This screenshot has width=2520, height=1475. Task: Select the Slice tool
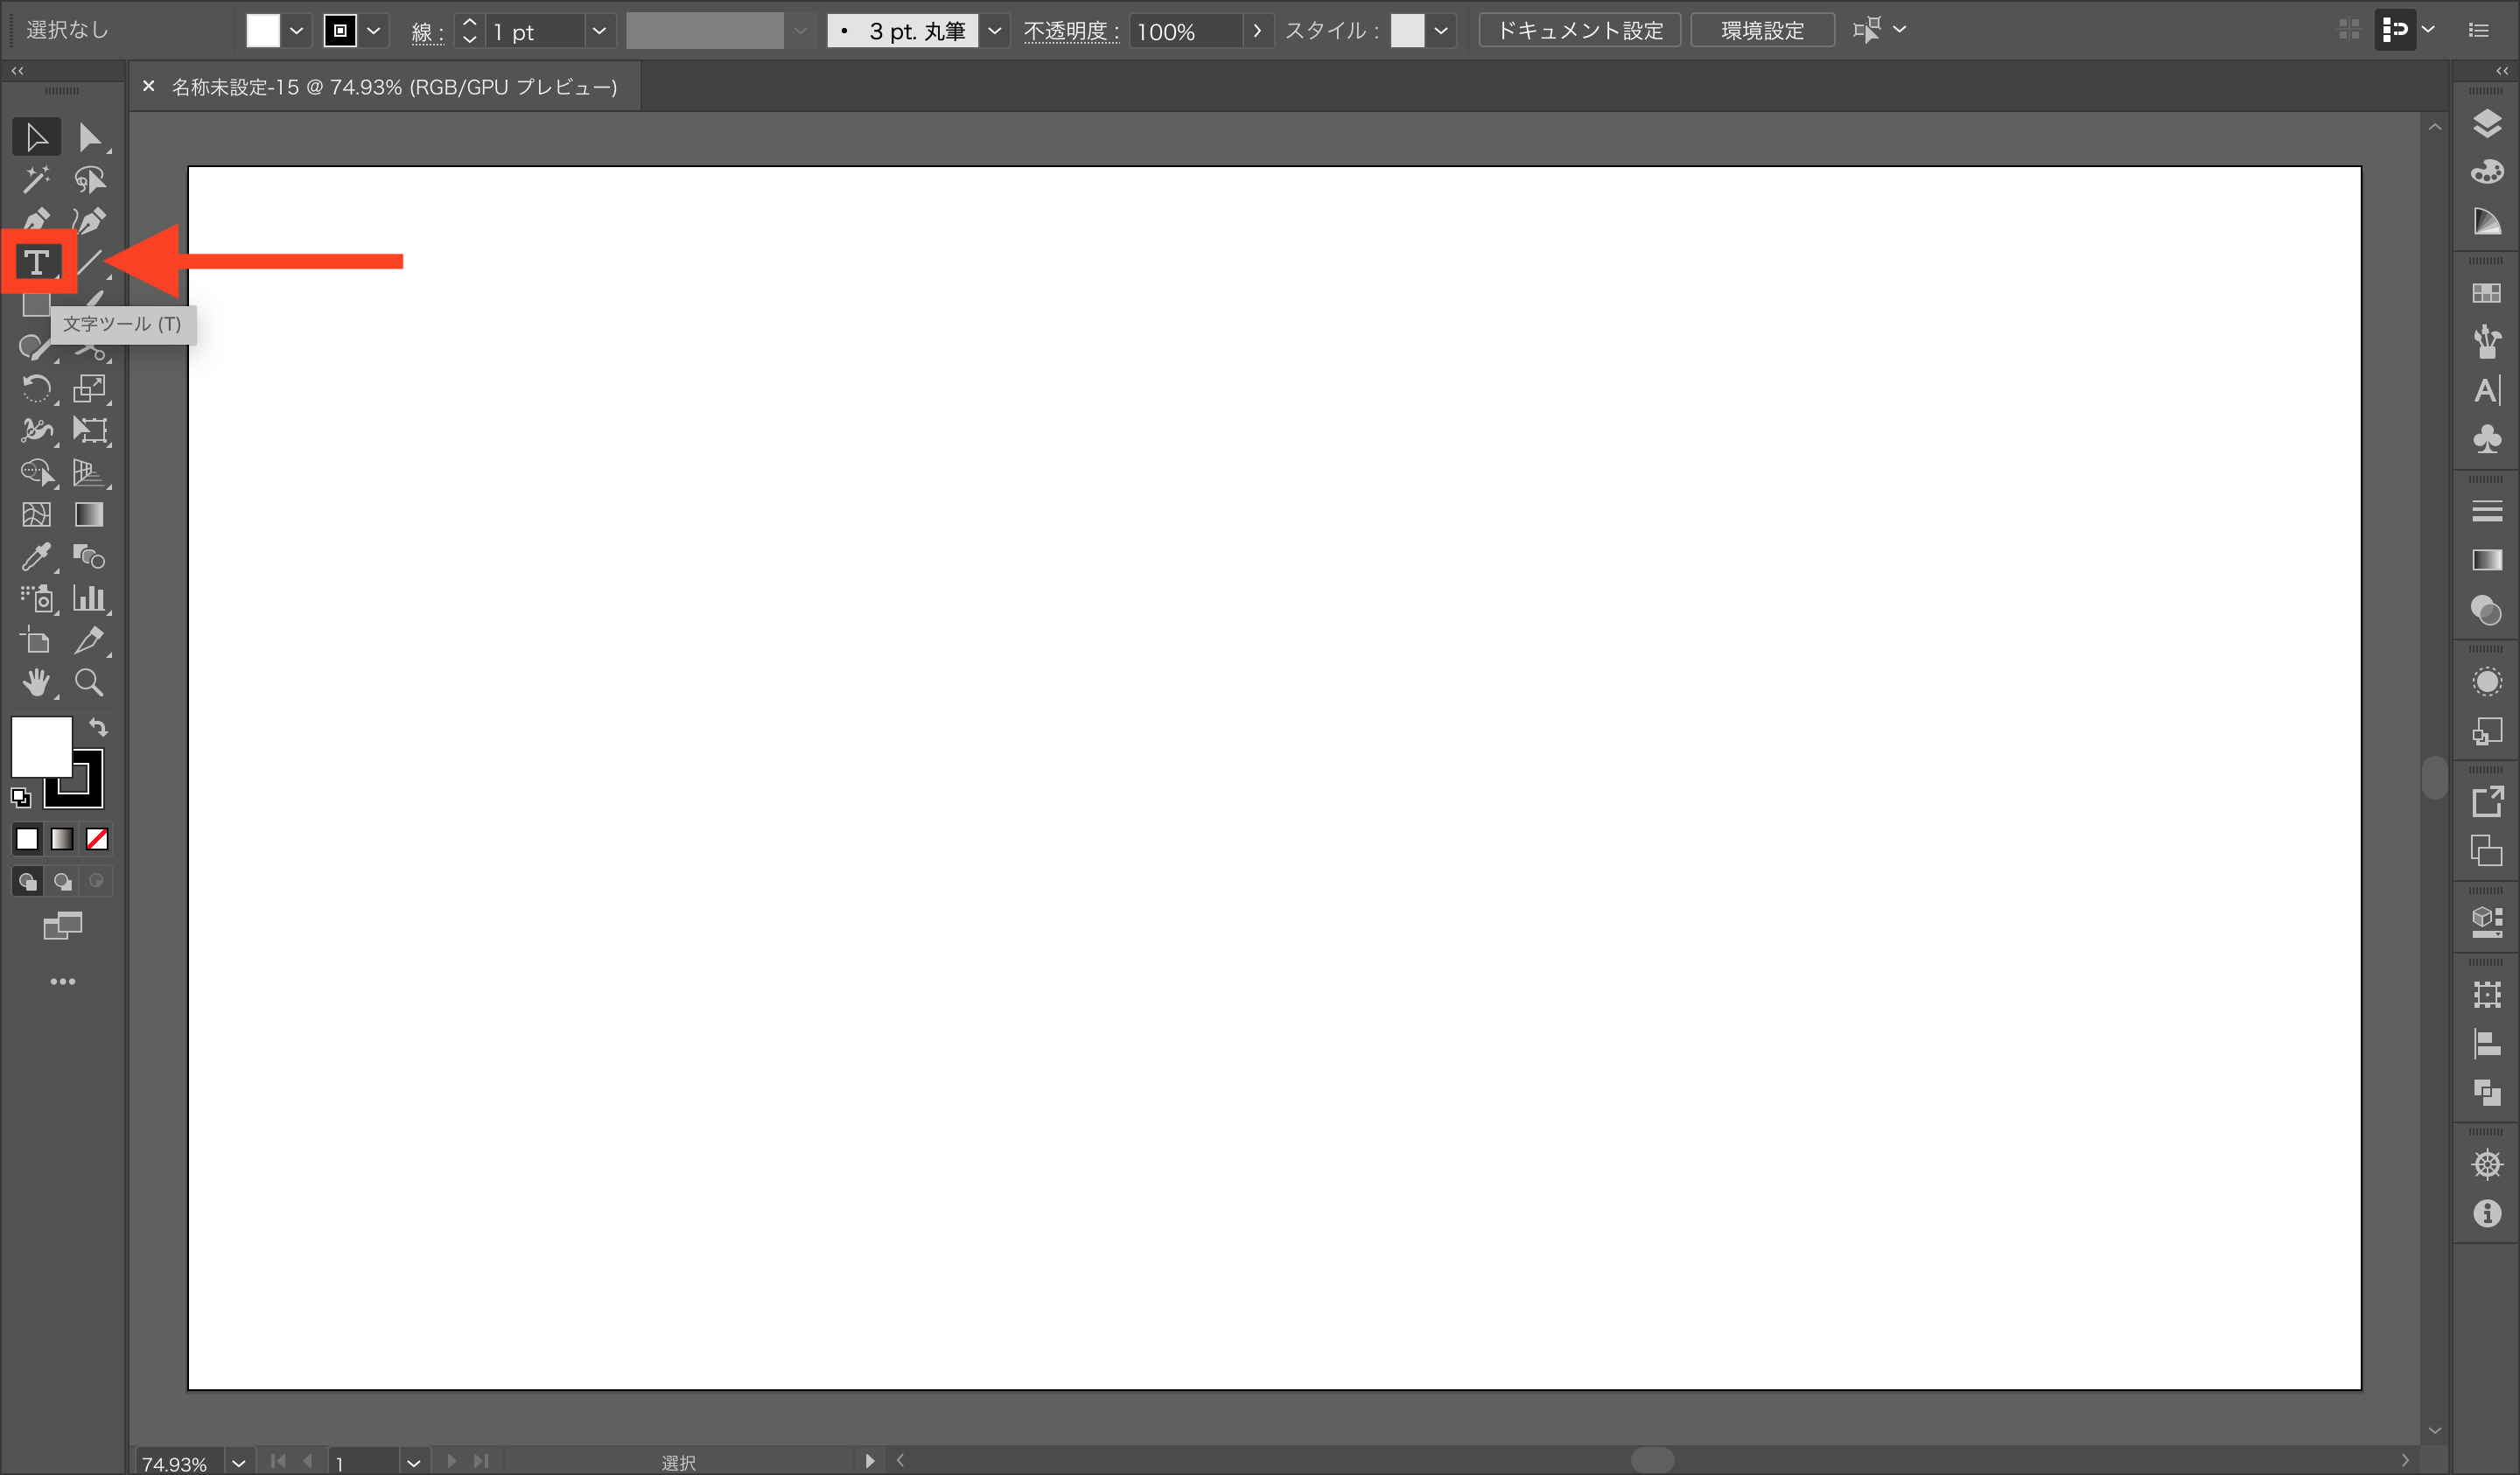89,640
